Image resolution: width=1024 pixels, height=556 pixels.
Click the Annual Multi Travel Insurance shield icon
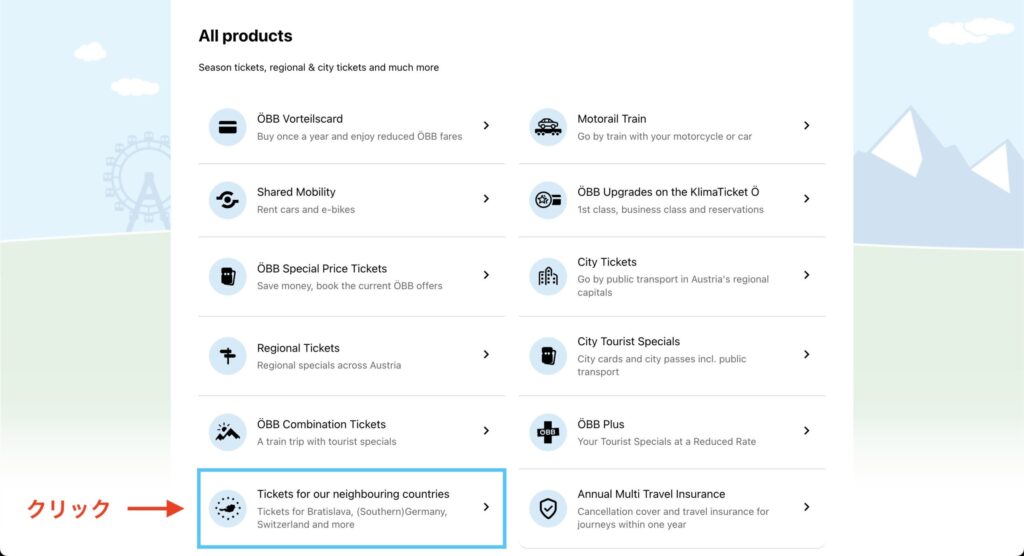click(547, 508)
